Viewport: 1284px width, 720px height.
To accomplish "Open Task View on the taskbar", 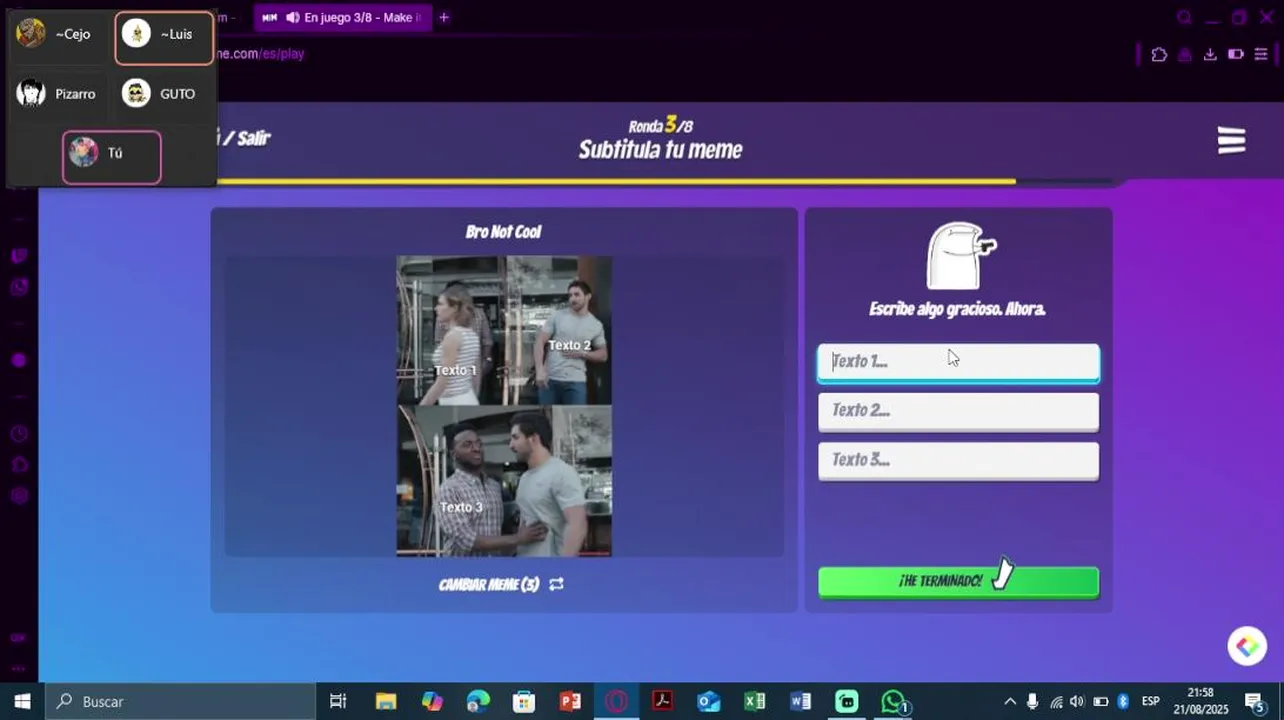I will click(338, 701).
